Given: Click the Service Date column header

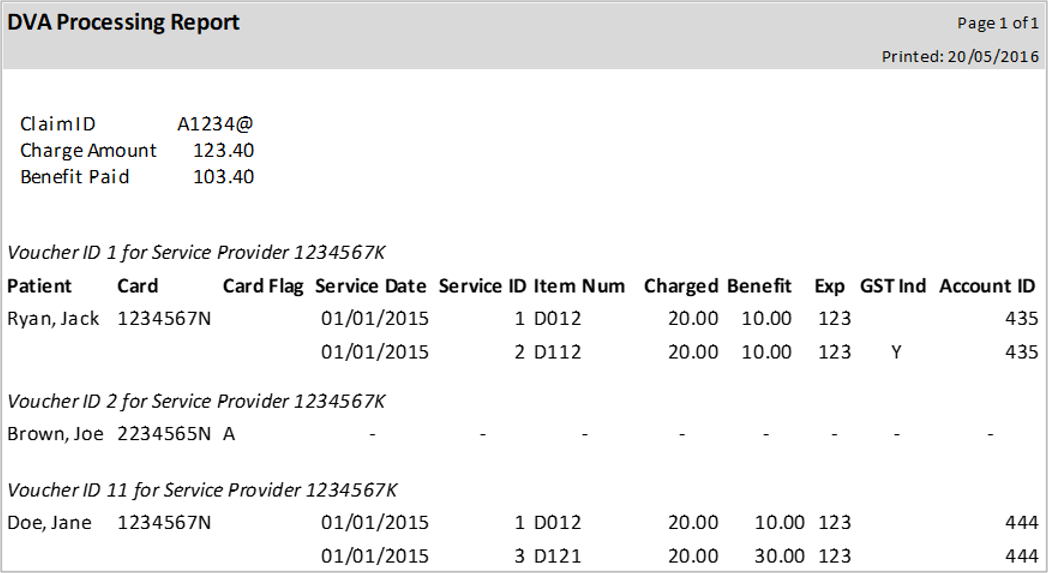Looking at the screenshot, I should (371, 286).
